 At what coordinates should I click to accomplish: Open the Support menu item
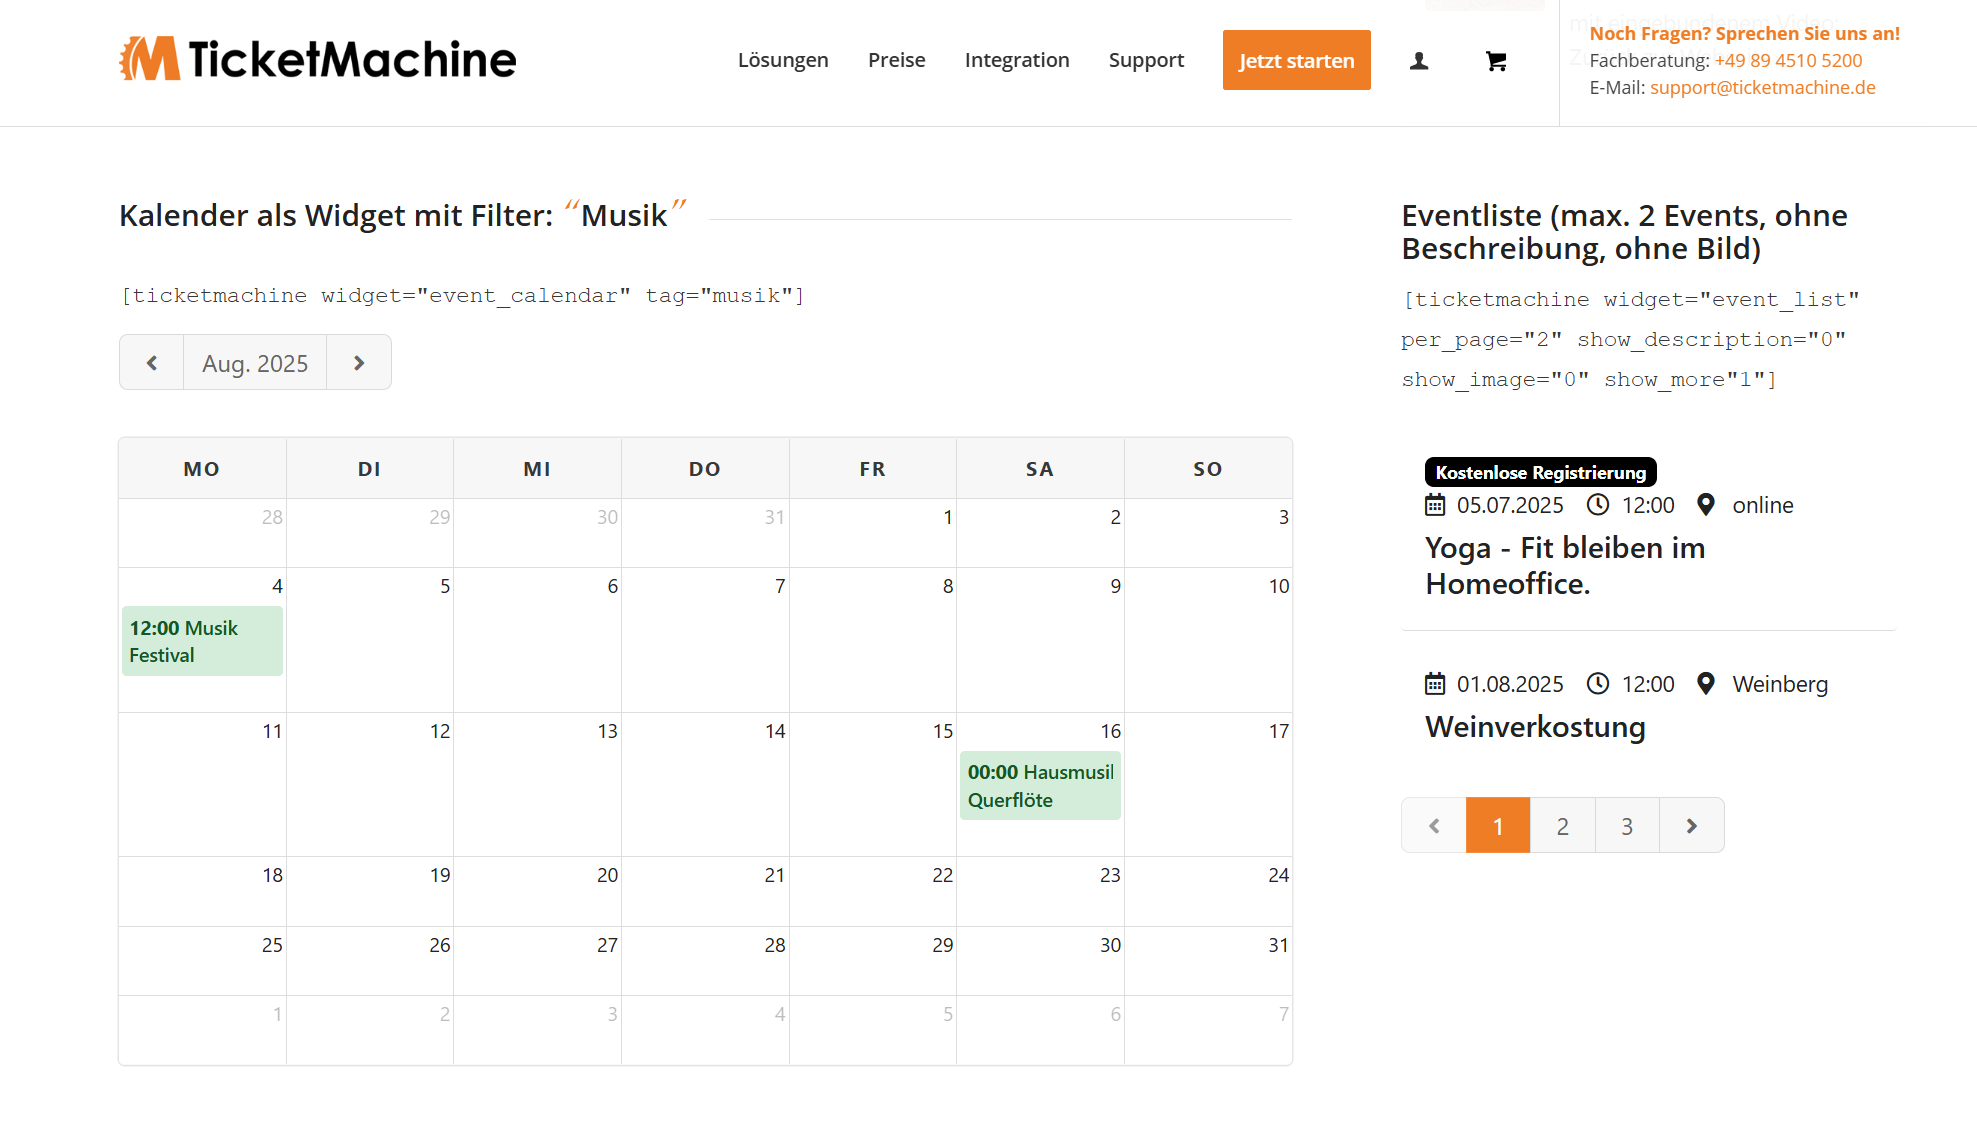[1146, 60]
